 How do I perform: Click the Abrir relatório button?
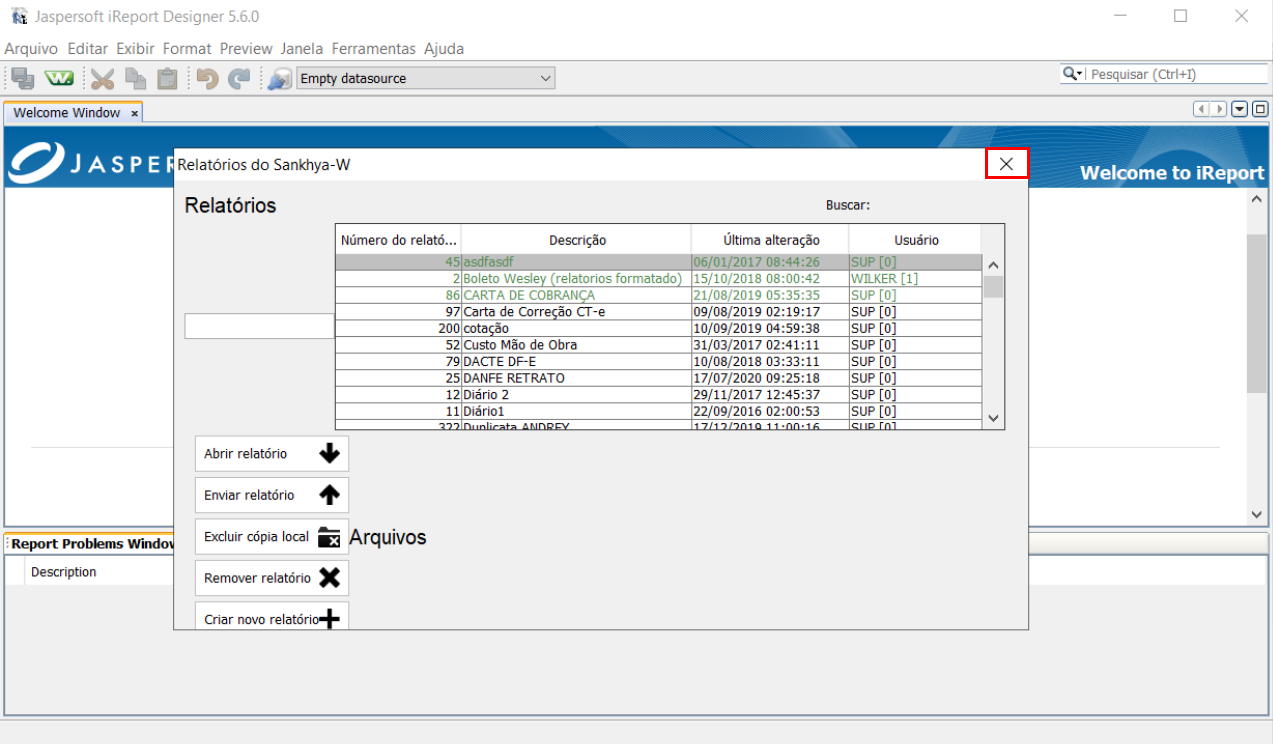click(x=272, y=454)
